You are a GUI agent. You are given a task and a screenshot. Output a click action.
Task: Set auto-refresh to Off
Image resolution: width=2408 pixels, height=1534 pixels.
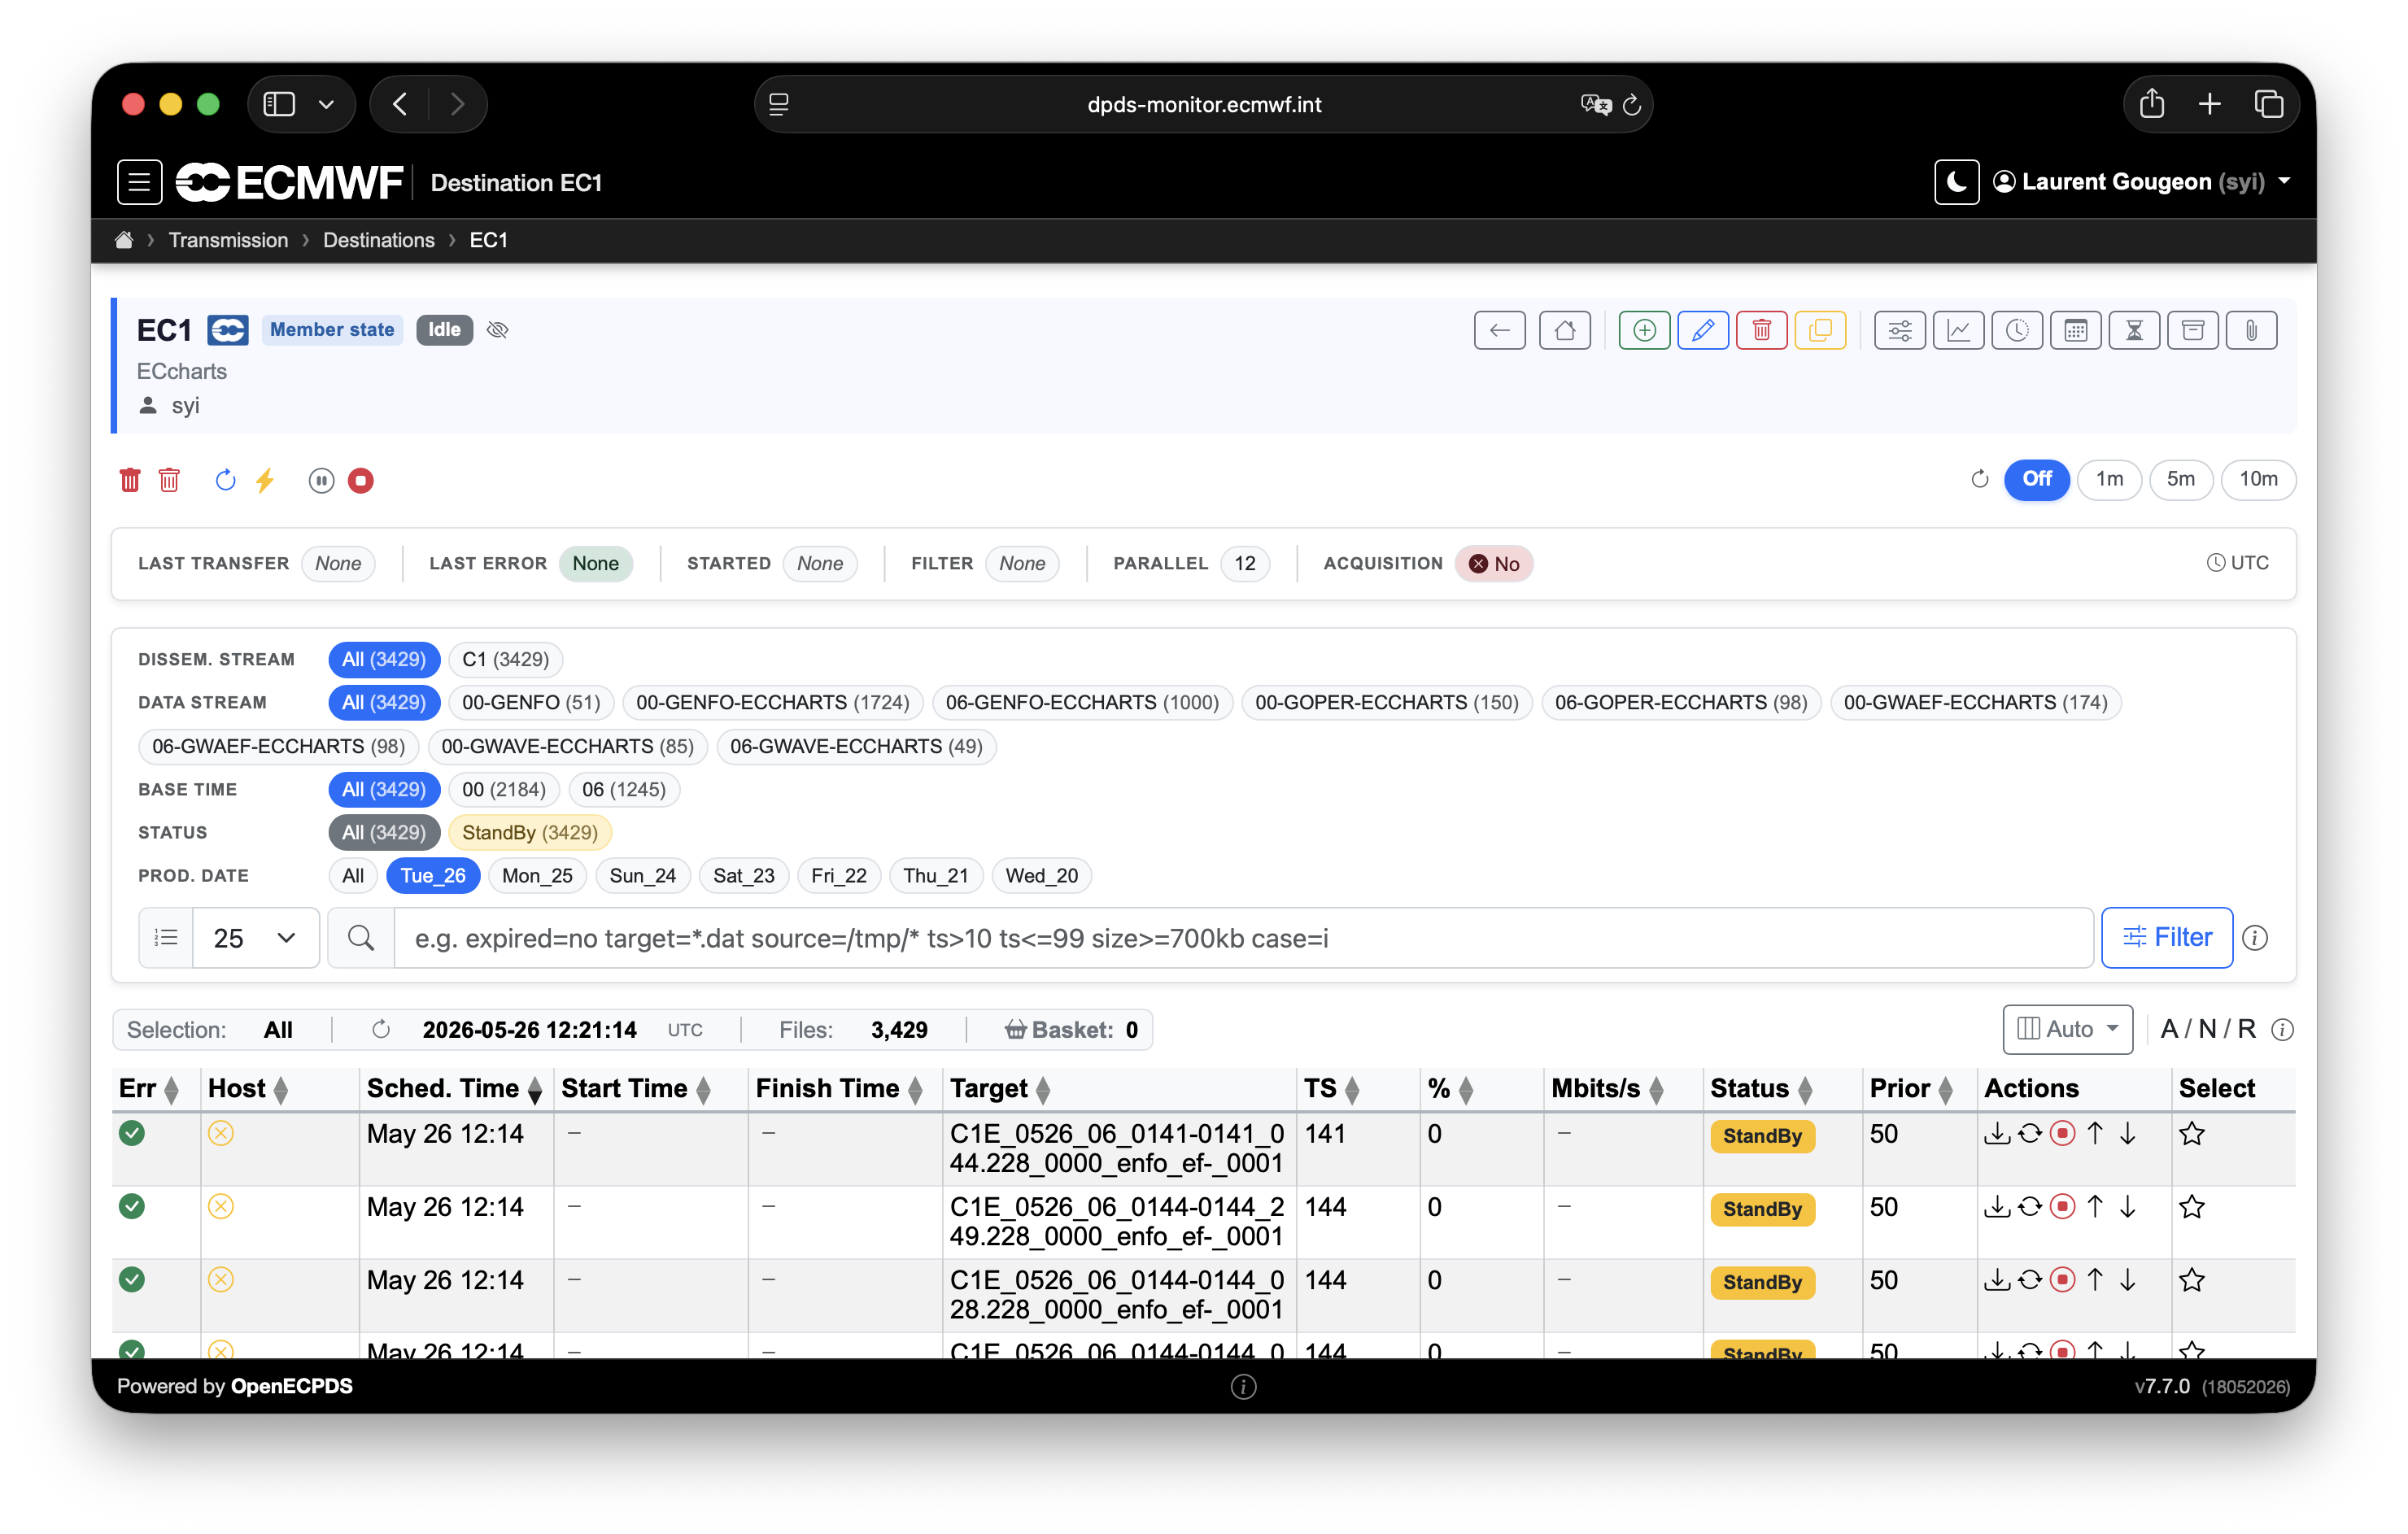2036,479
